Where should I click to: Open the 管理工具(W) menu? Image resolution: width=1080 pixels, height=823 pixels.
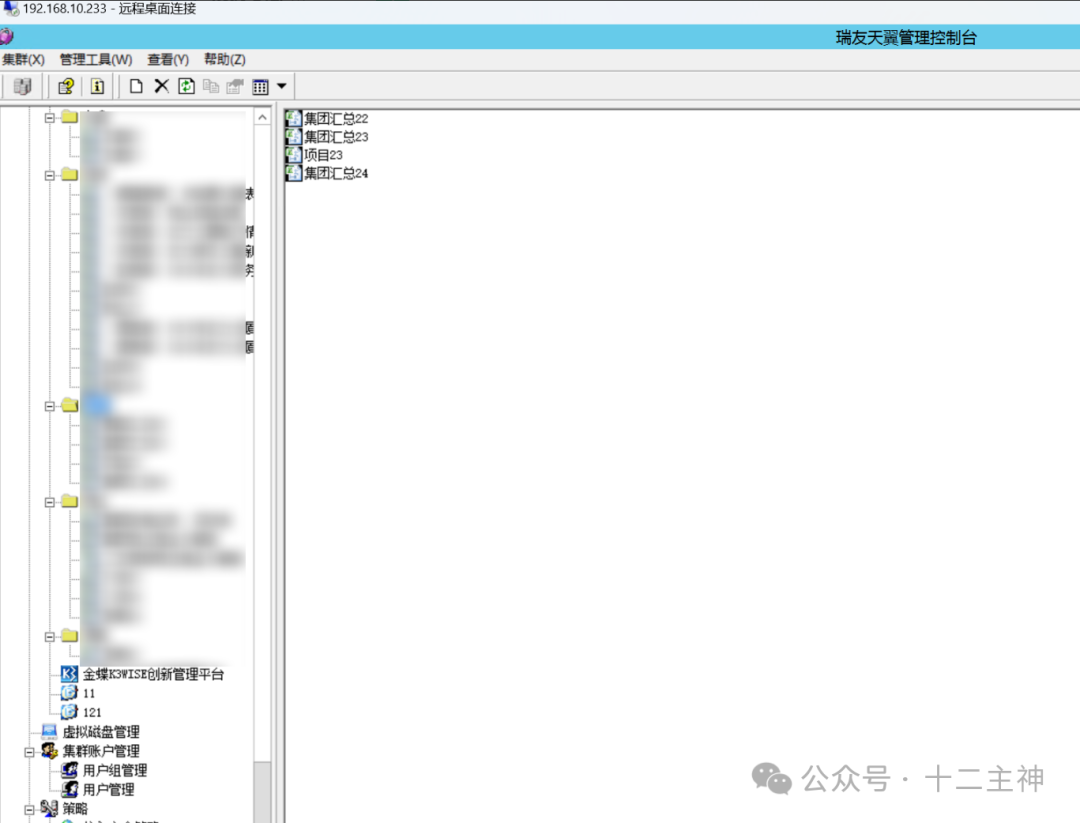96,60
